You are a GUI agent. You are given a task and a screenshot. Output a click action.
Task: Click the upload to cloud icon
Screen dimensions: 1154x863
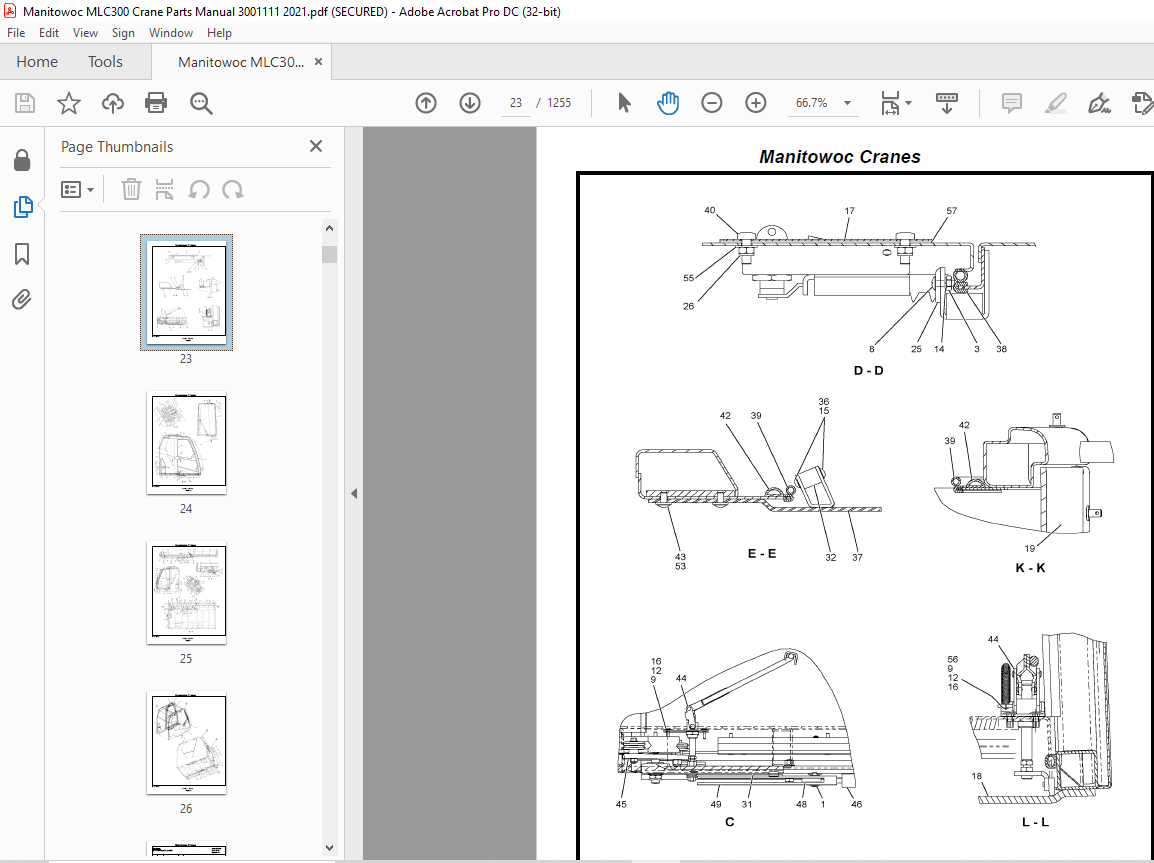[113, 103]
